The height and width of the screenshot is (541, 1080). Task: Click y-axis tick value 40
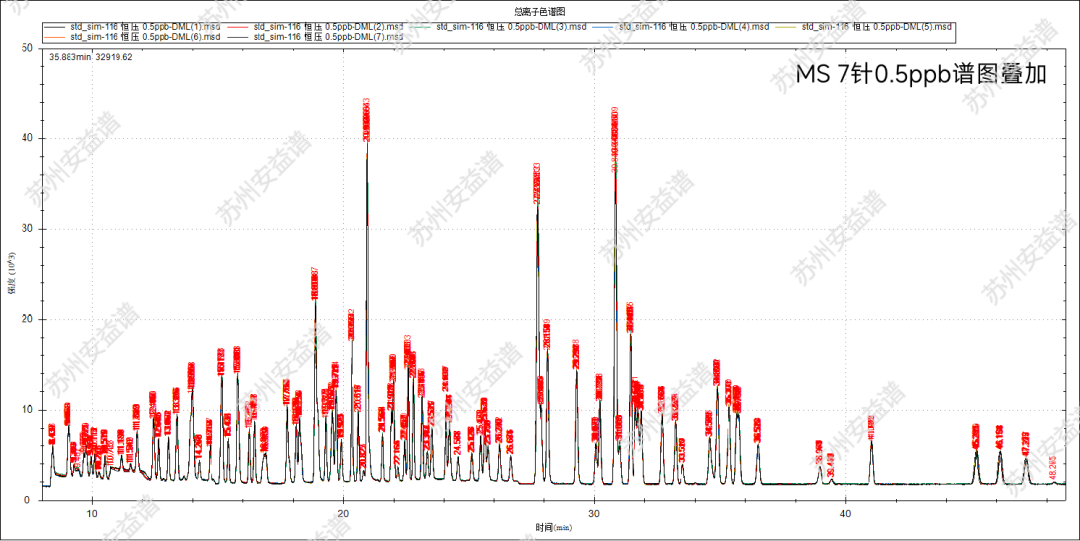coord(27,138)
